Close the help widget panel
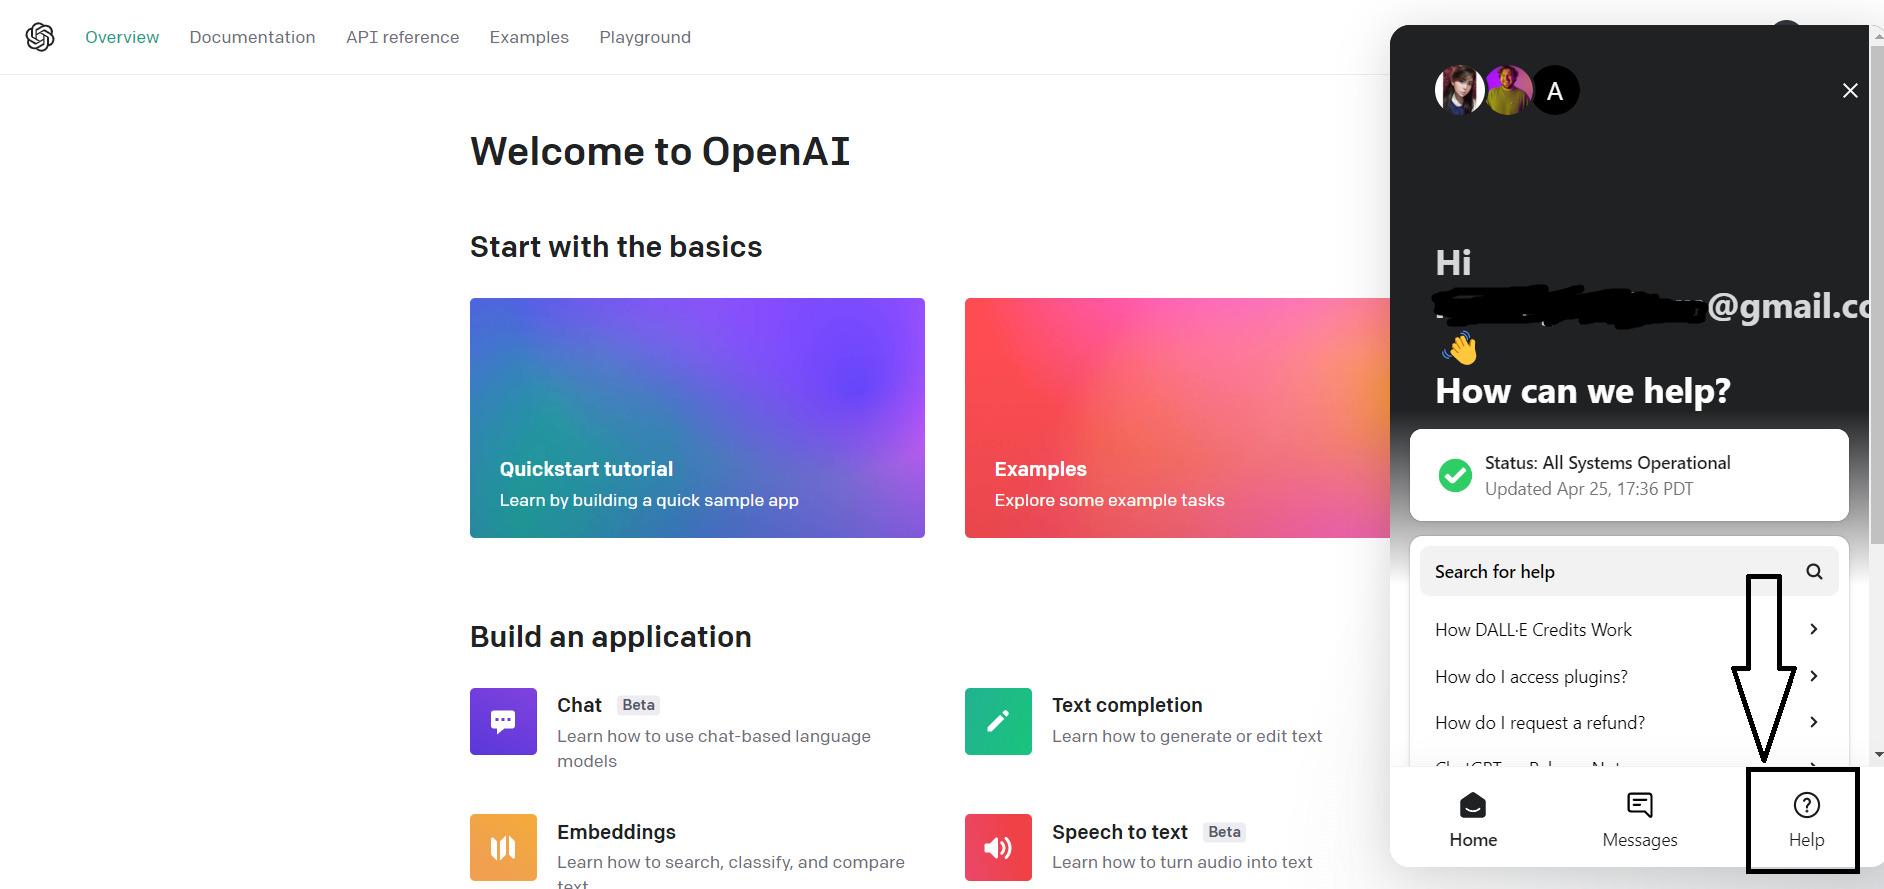 [x=1850, y=91]
